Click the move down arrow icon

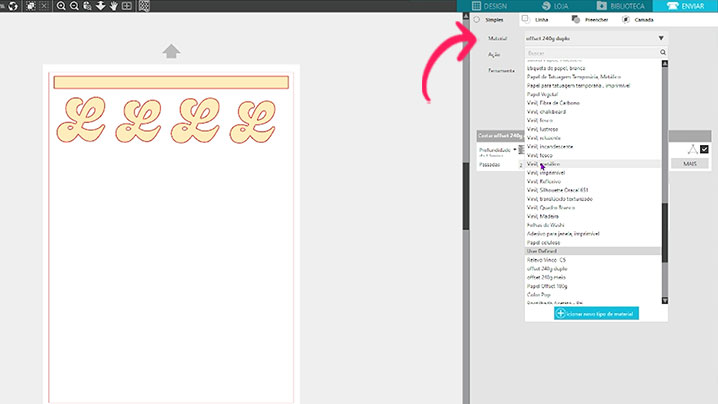(100, 6)
